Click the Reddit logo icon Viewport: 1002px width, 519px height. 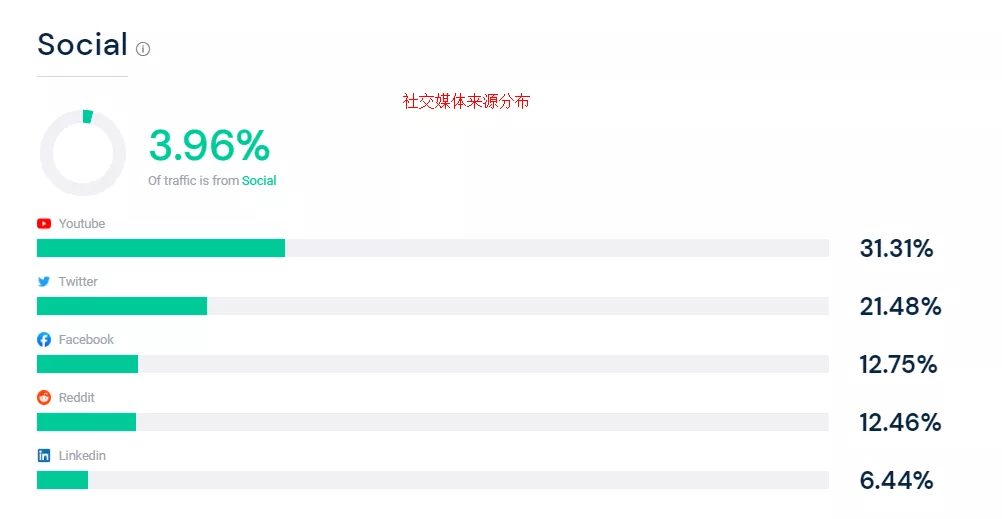[44, 398]
